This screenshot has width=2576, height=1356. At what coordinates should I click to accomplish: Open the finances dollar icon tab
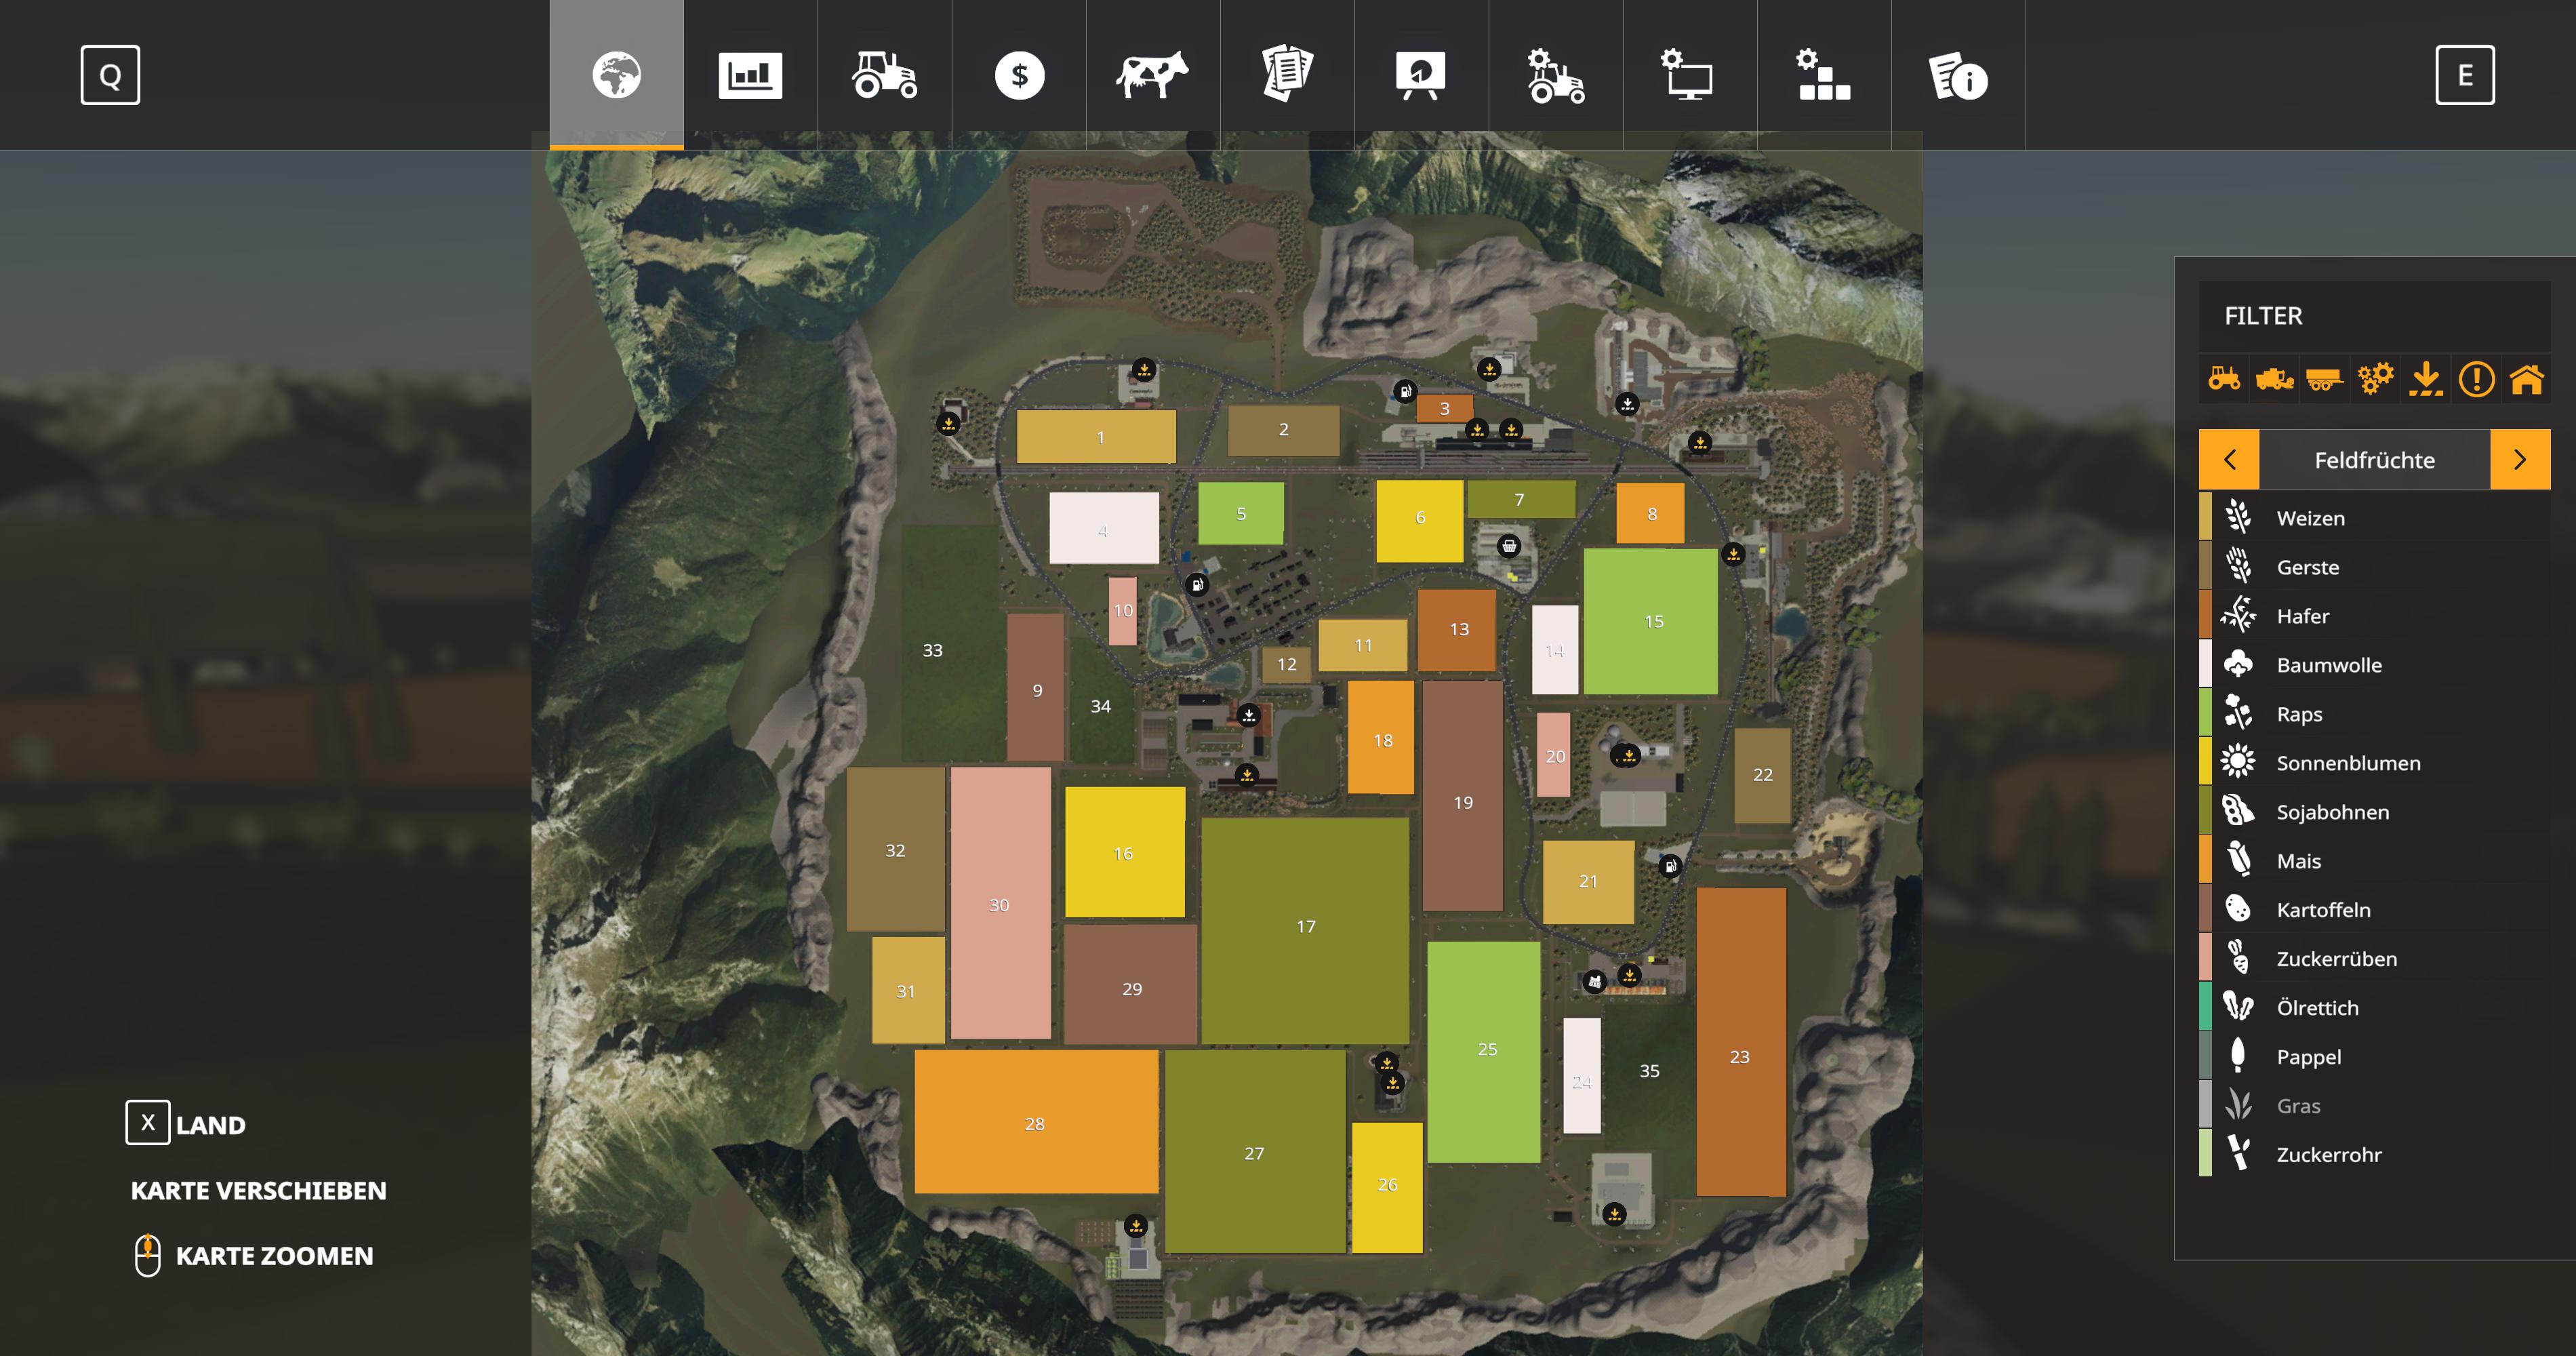pos(1019,75)
